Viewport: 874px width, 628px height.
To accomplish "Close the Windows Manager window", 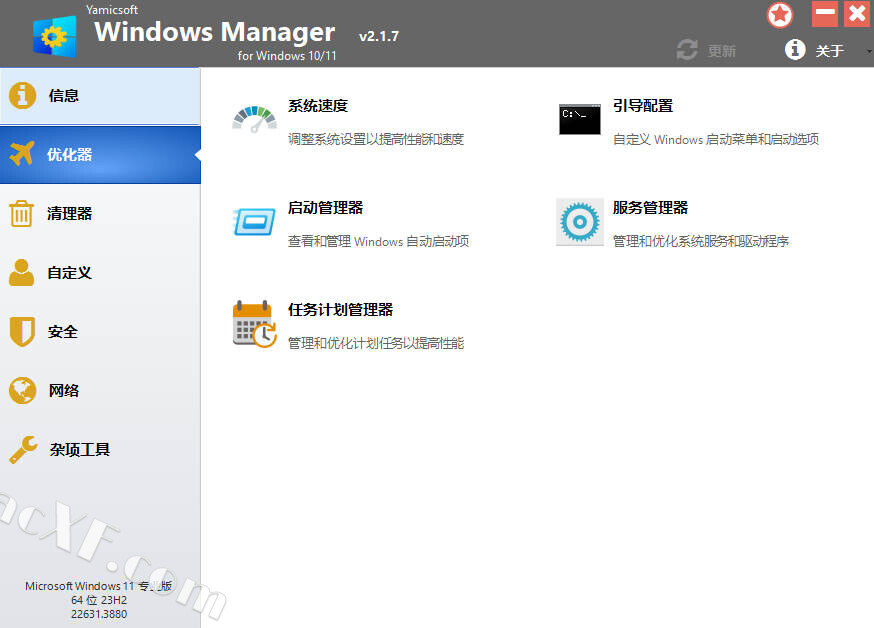I will pyautogui.click(x=857, y=14).
